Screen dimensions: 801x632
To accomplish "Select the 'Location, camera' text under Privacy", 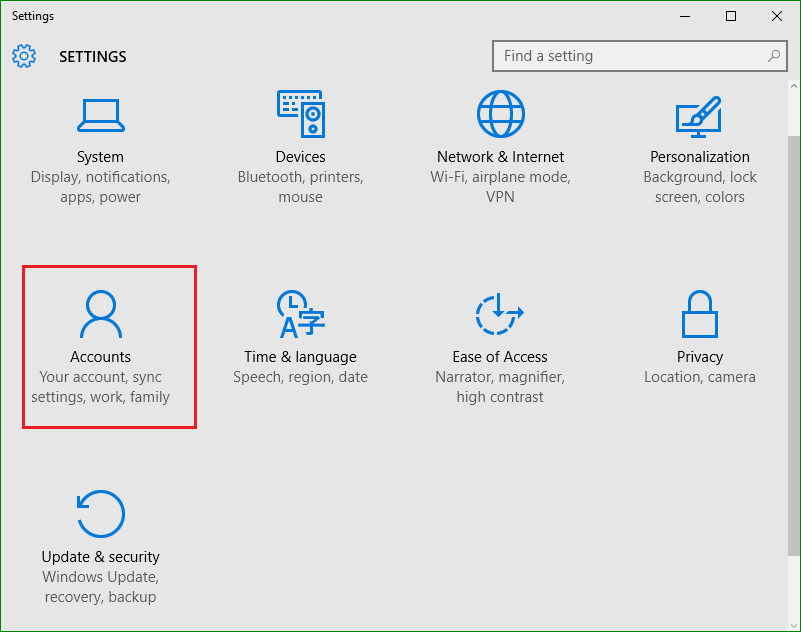I will click(699, 377).
